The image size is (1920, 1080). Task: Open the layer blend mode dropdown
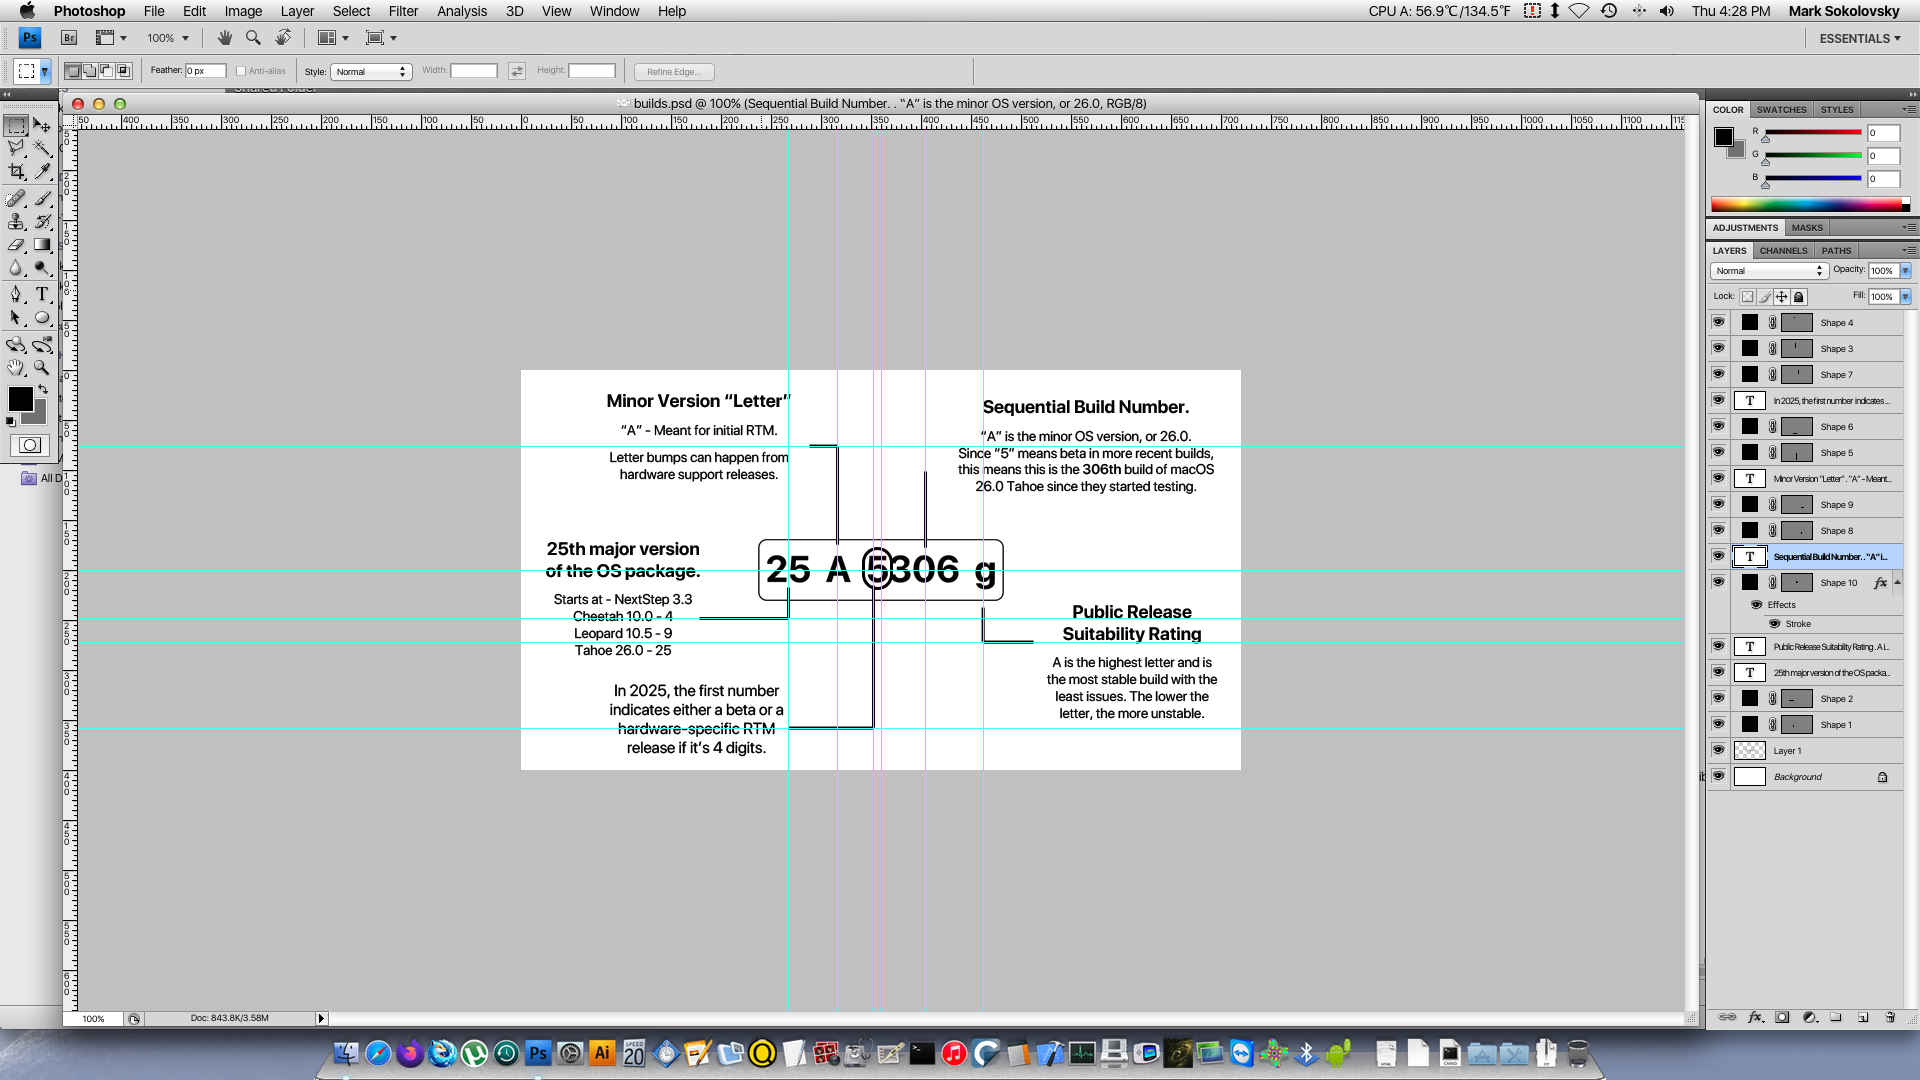coord(1769,271)
